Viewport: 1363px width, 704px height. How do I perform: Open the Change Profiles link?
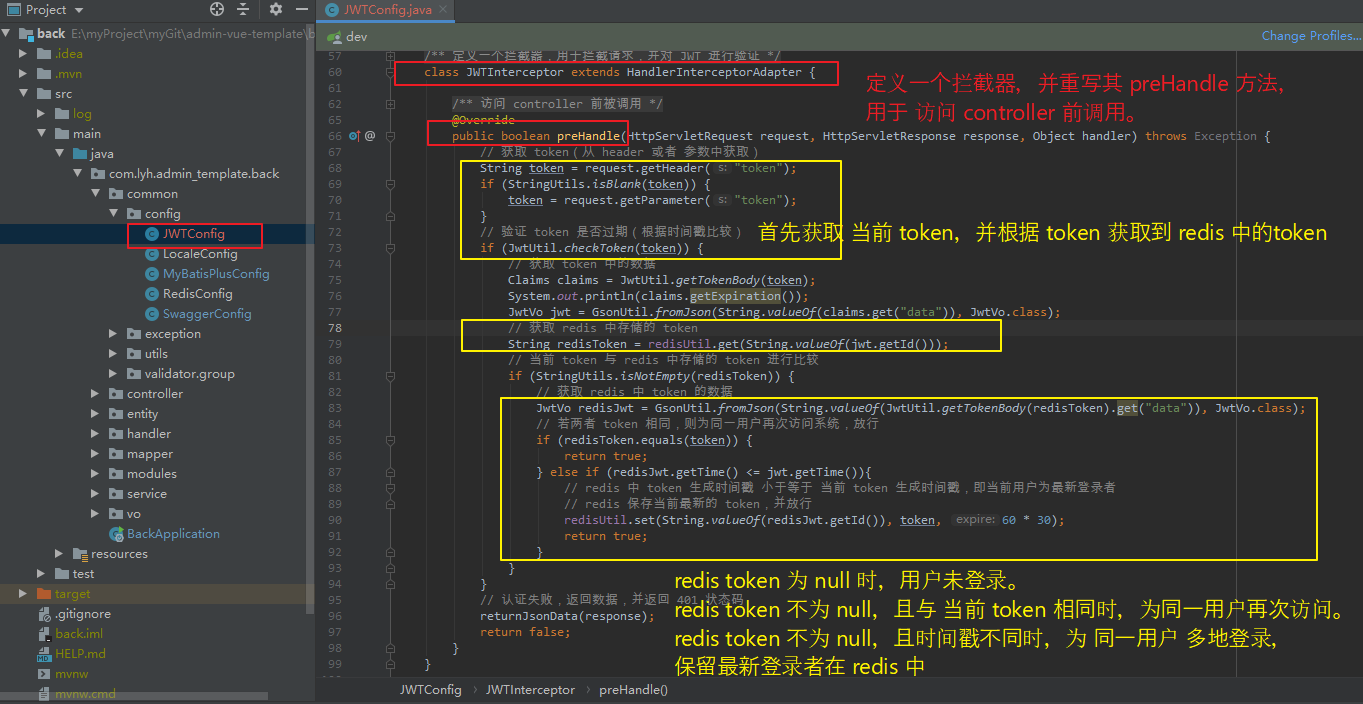click(1311, 36)
